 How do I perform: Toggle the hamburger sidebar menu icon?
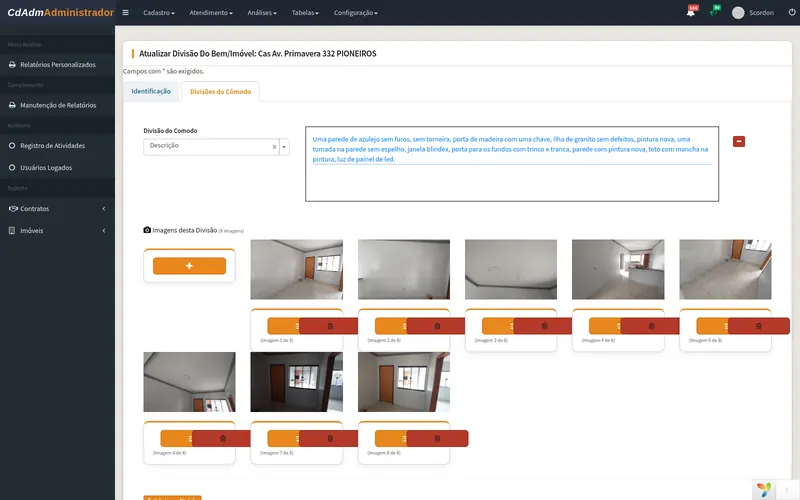coord(126,13)
